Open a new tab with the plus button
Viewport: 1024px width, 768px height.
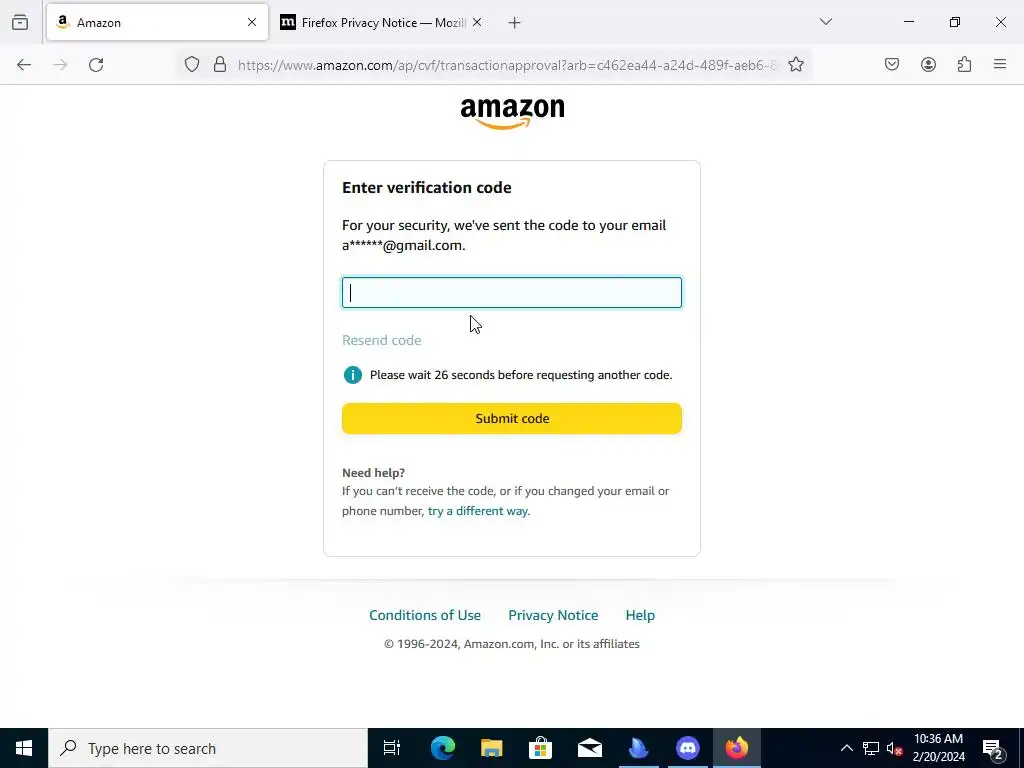point(515,23)
